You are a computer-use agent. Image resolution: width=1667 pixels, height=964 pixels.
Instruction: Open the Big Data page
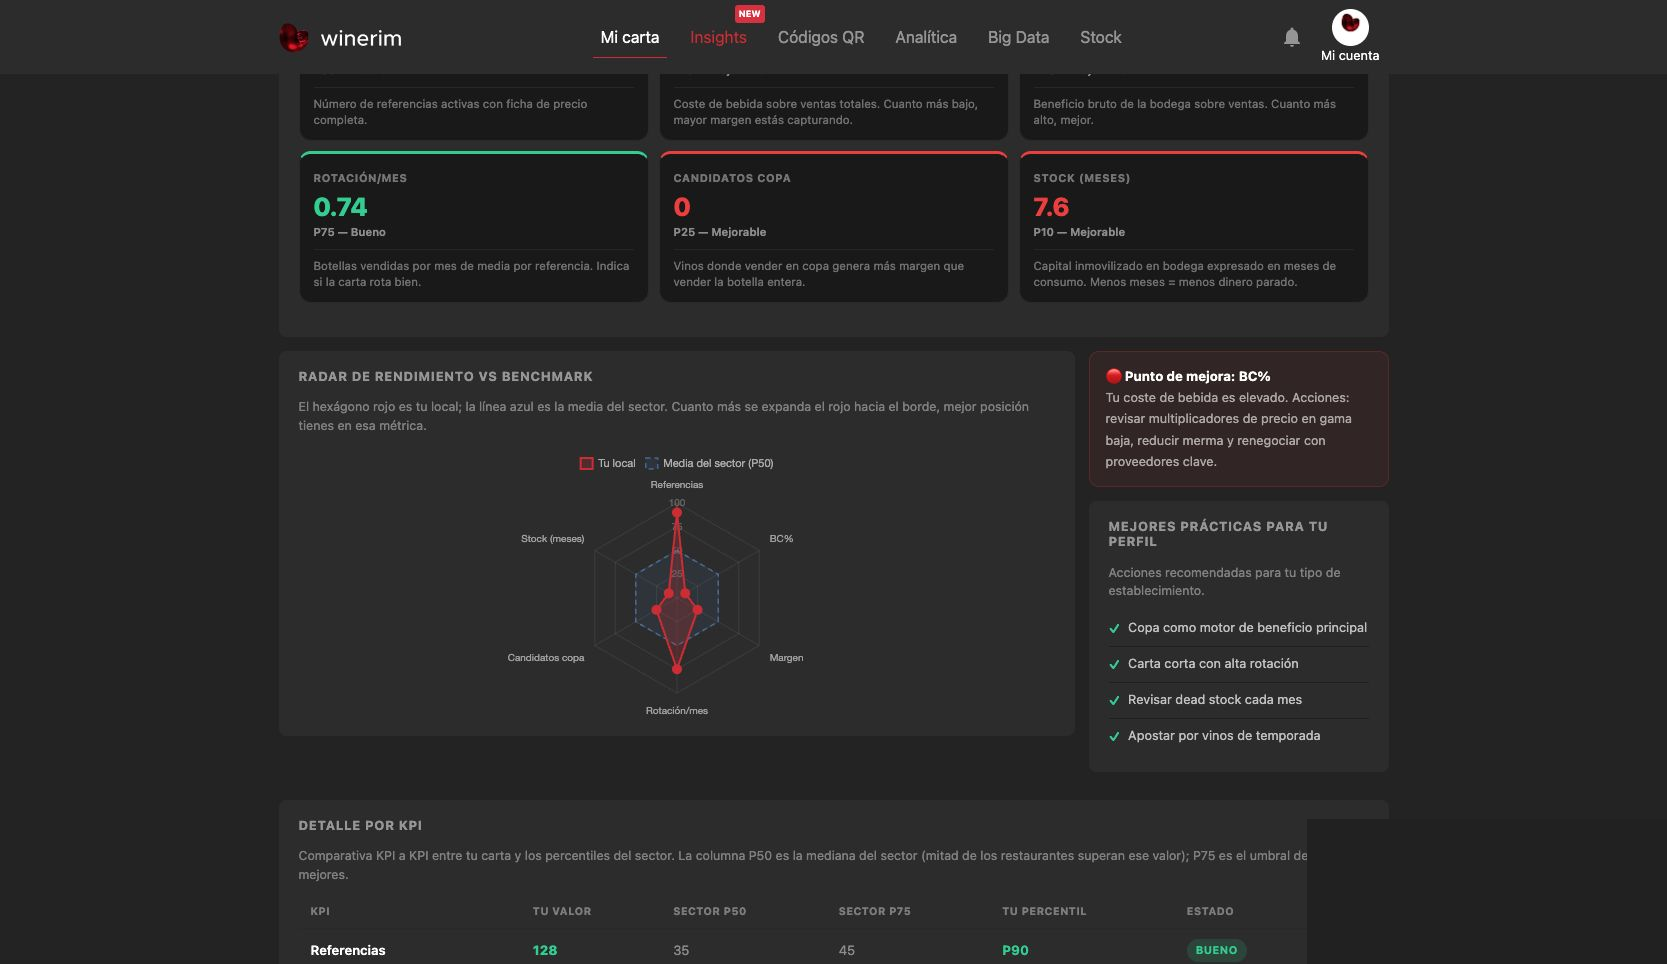pyautogui.click(x=1018, y=37)
